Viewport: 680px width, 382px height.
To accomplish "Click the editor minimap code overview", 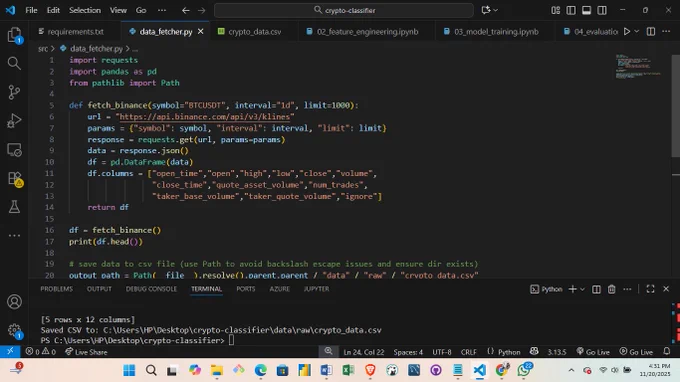I will (638, 66).
